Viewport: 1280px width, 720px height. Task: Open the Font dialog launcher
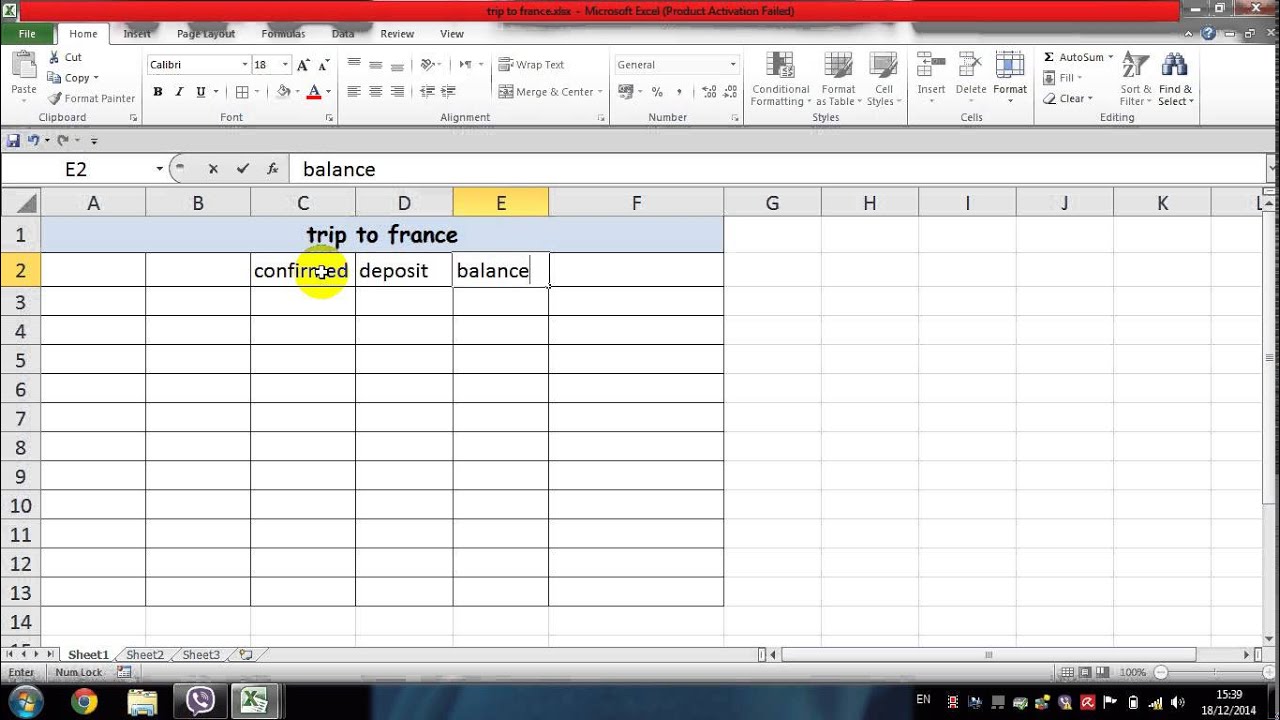[x=330, y=118]
